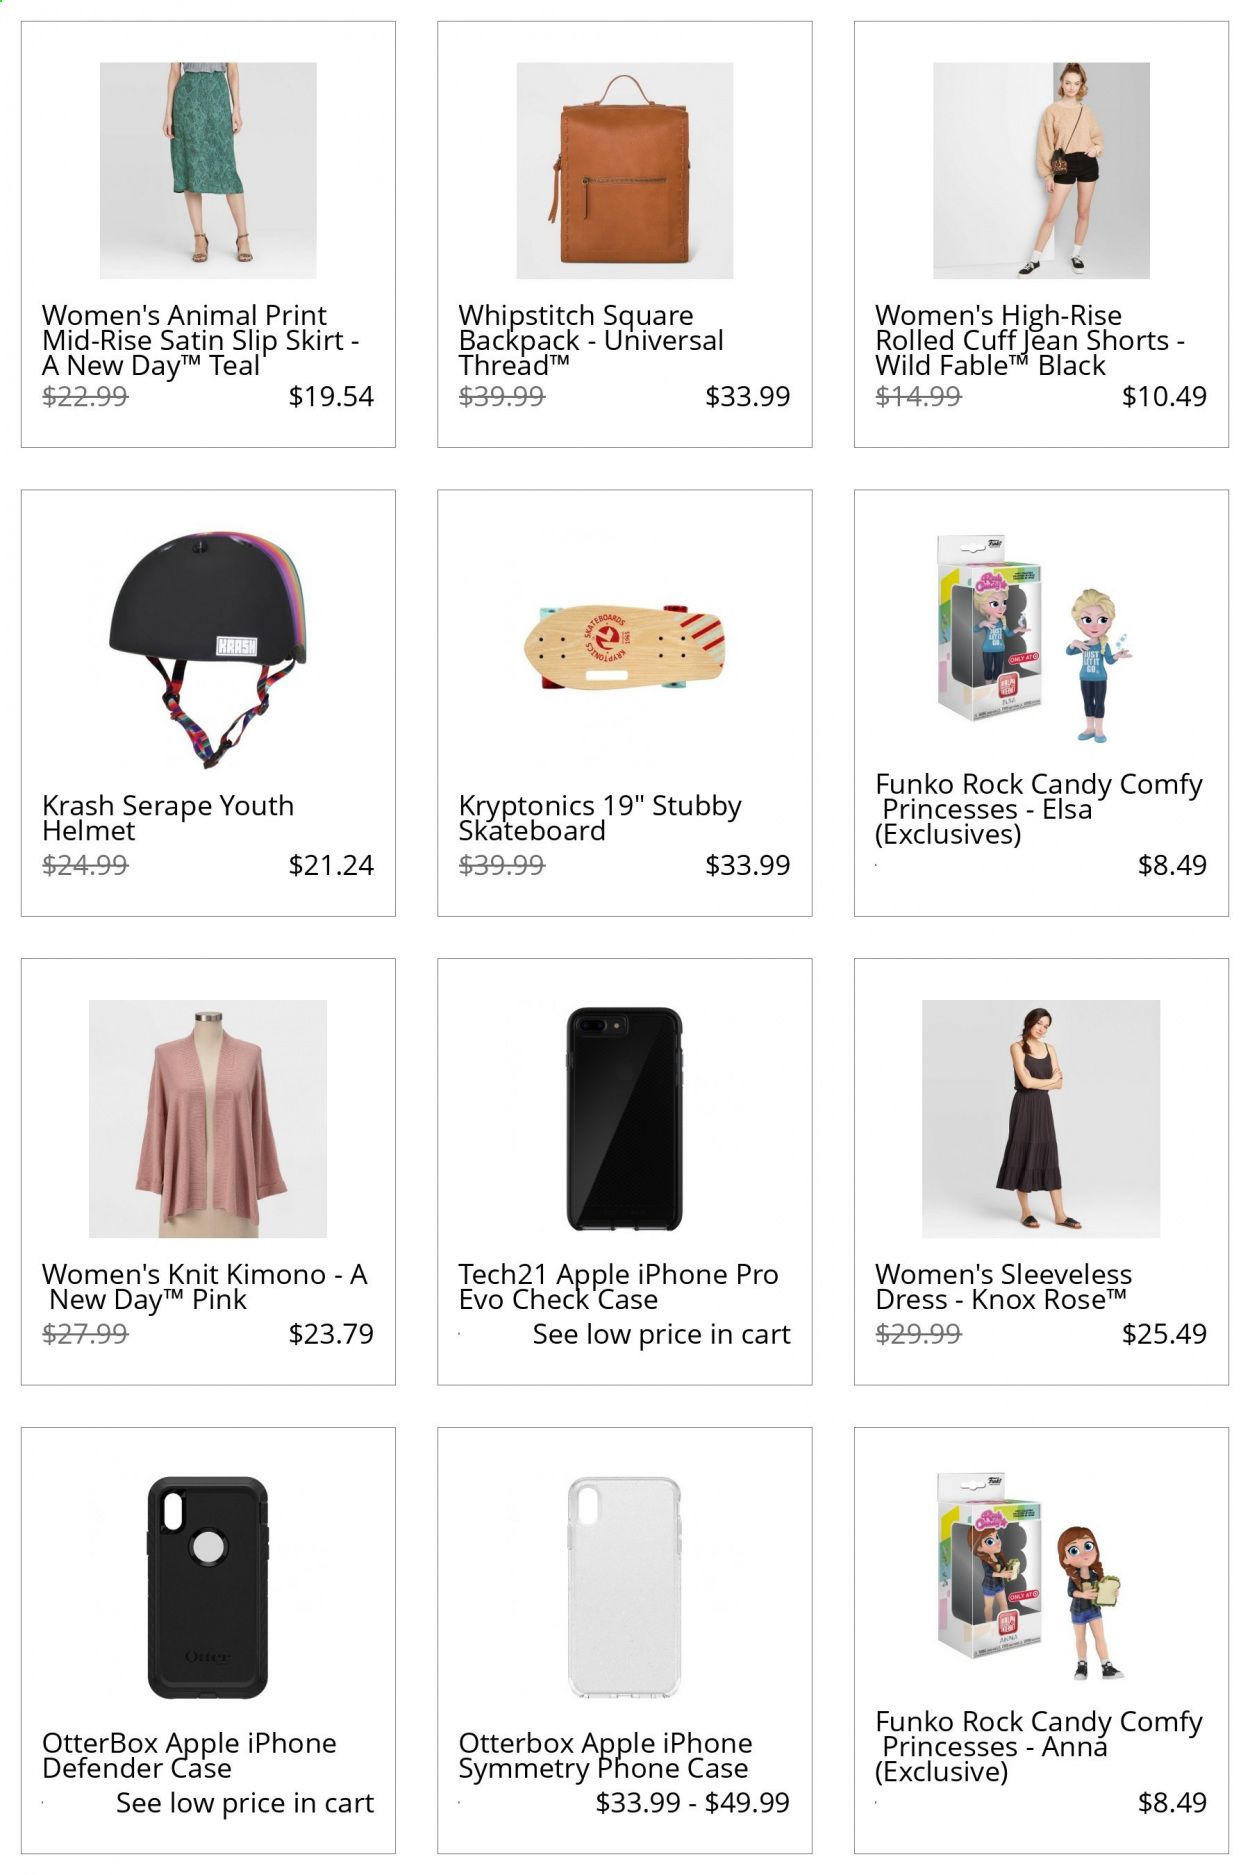Select the OtterBox Defender case image
The height and width of the screenshot is (1875, 1250).
(x=208, y=1588)
